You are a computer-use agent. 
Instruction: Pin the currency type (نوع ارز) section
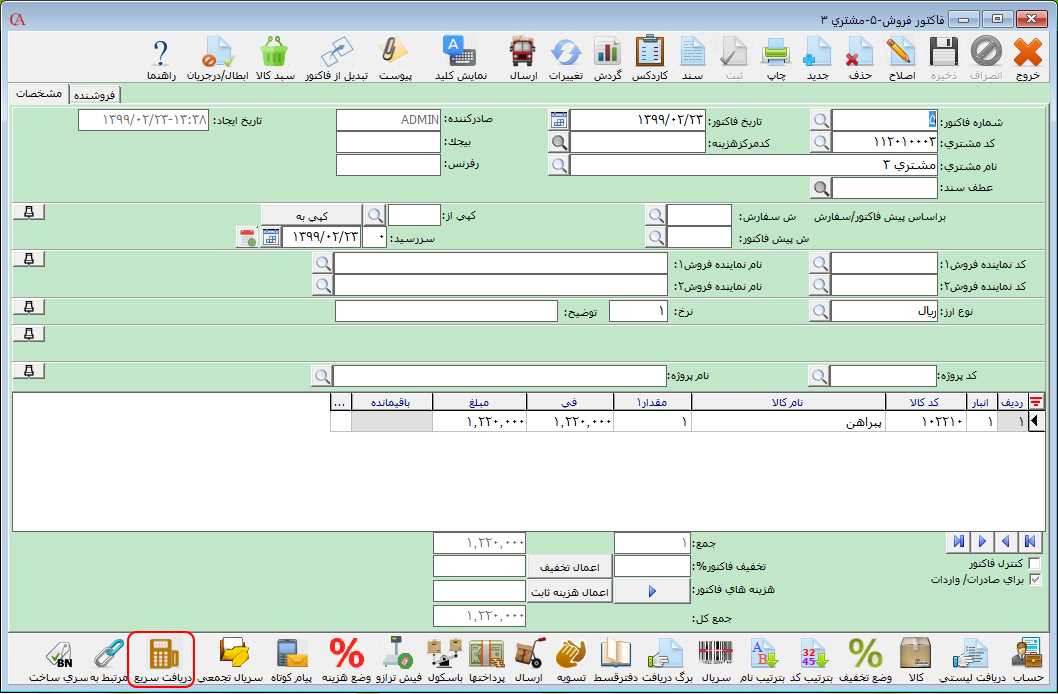(28, 306)
